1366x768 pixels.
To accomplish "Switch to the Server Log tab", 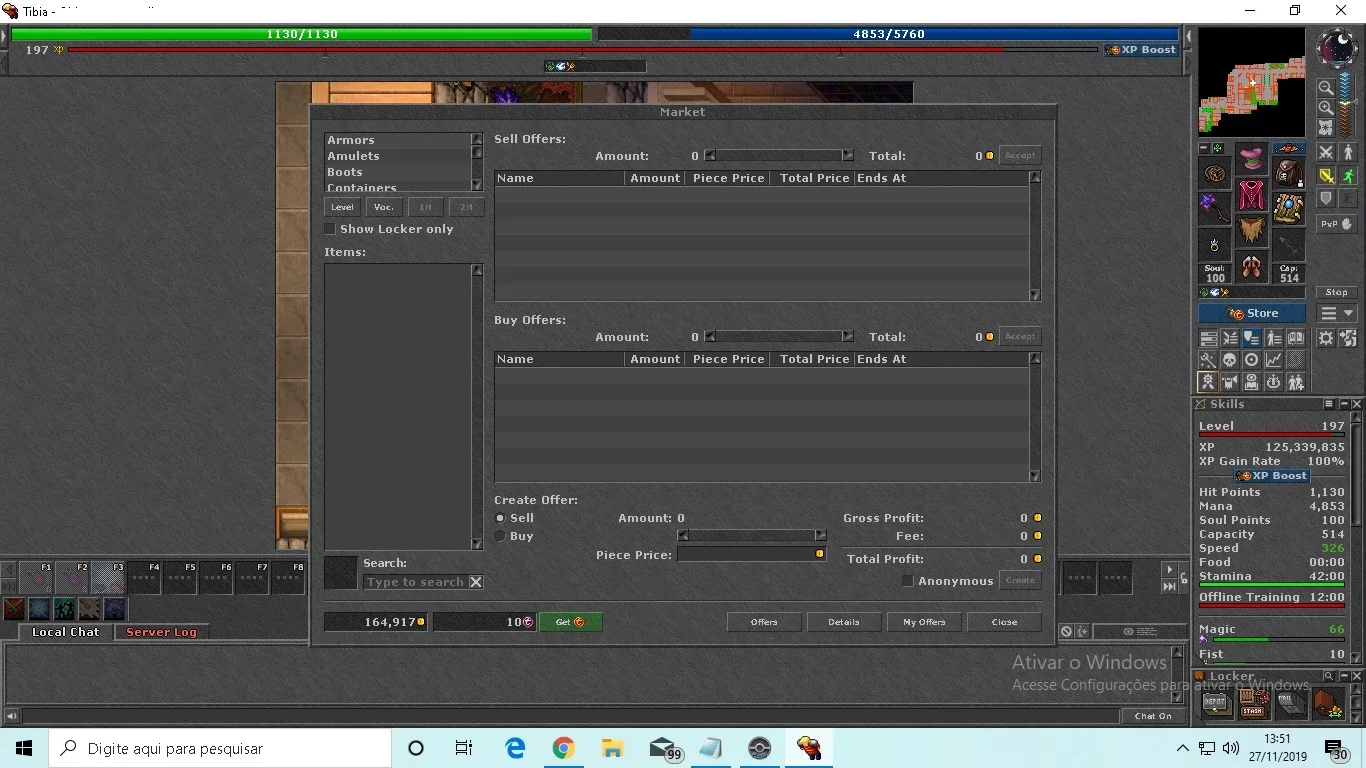I will pyautogui.click(x=161, y=632).
